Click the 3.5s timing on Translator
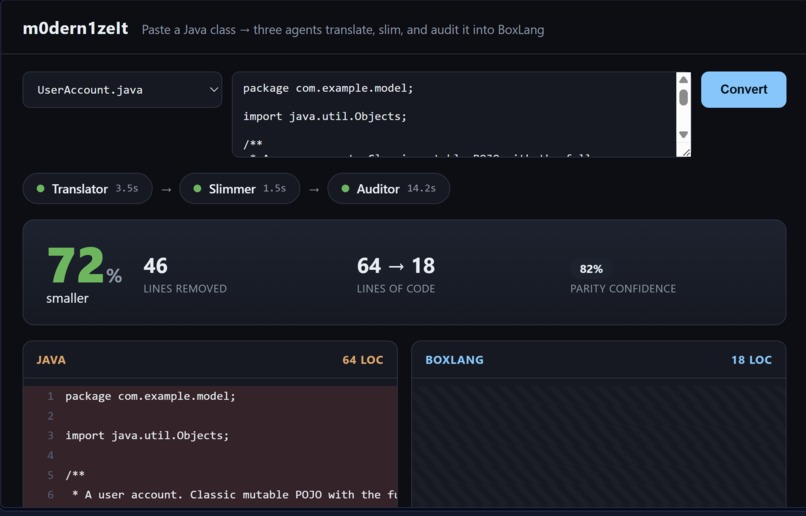The width and height of the screenshot is (806, 516). 127,189
